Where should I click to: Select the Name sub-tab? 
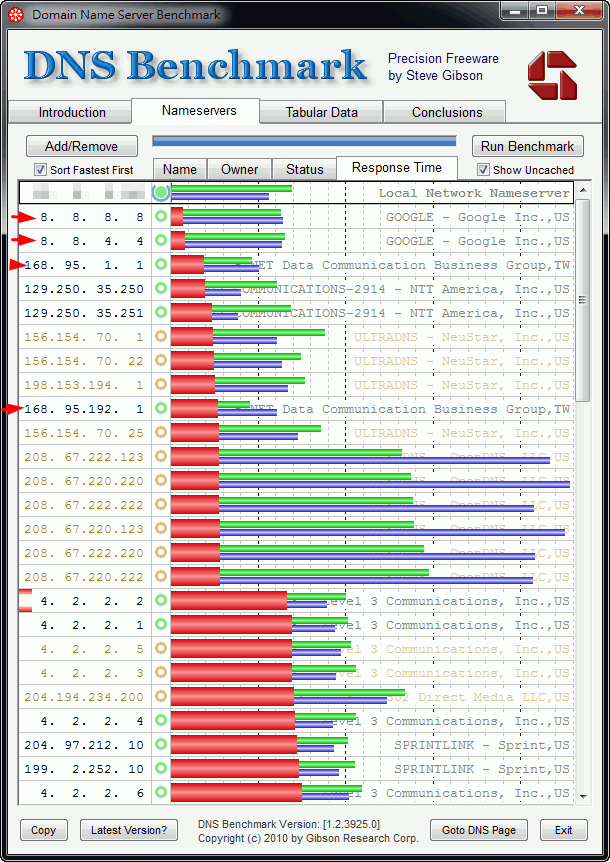[179, 169]
